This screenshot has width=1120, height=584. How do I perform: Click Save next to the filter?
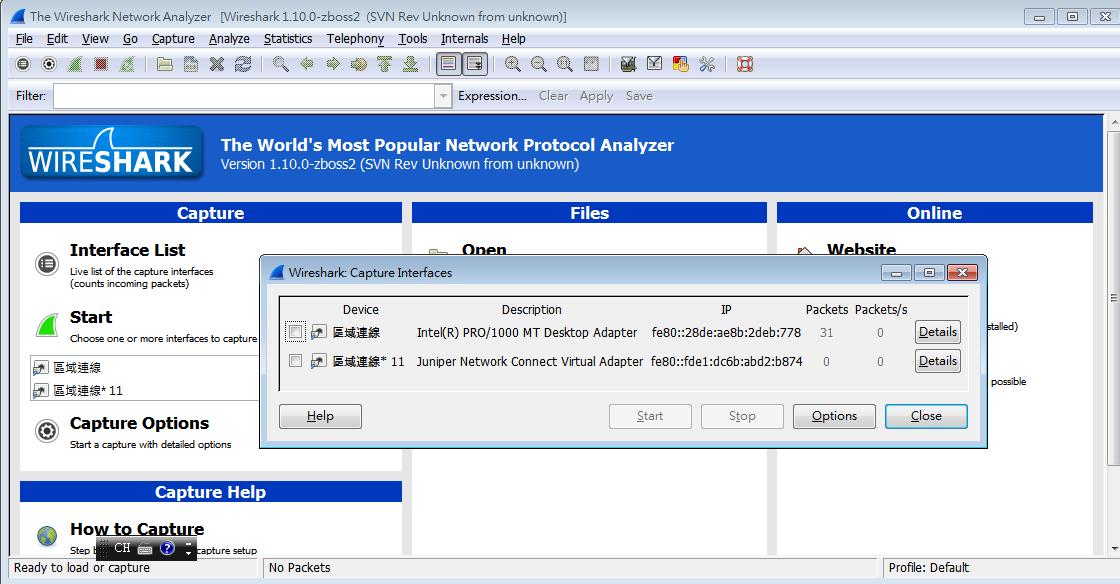639,96
